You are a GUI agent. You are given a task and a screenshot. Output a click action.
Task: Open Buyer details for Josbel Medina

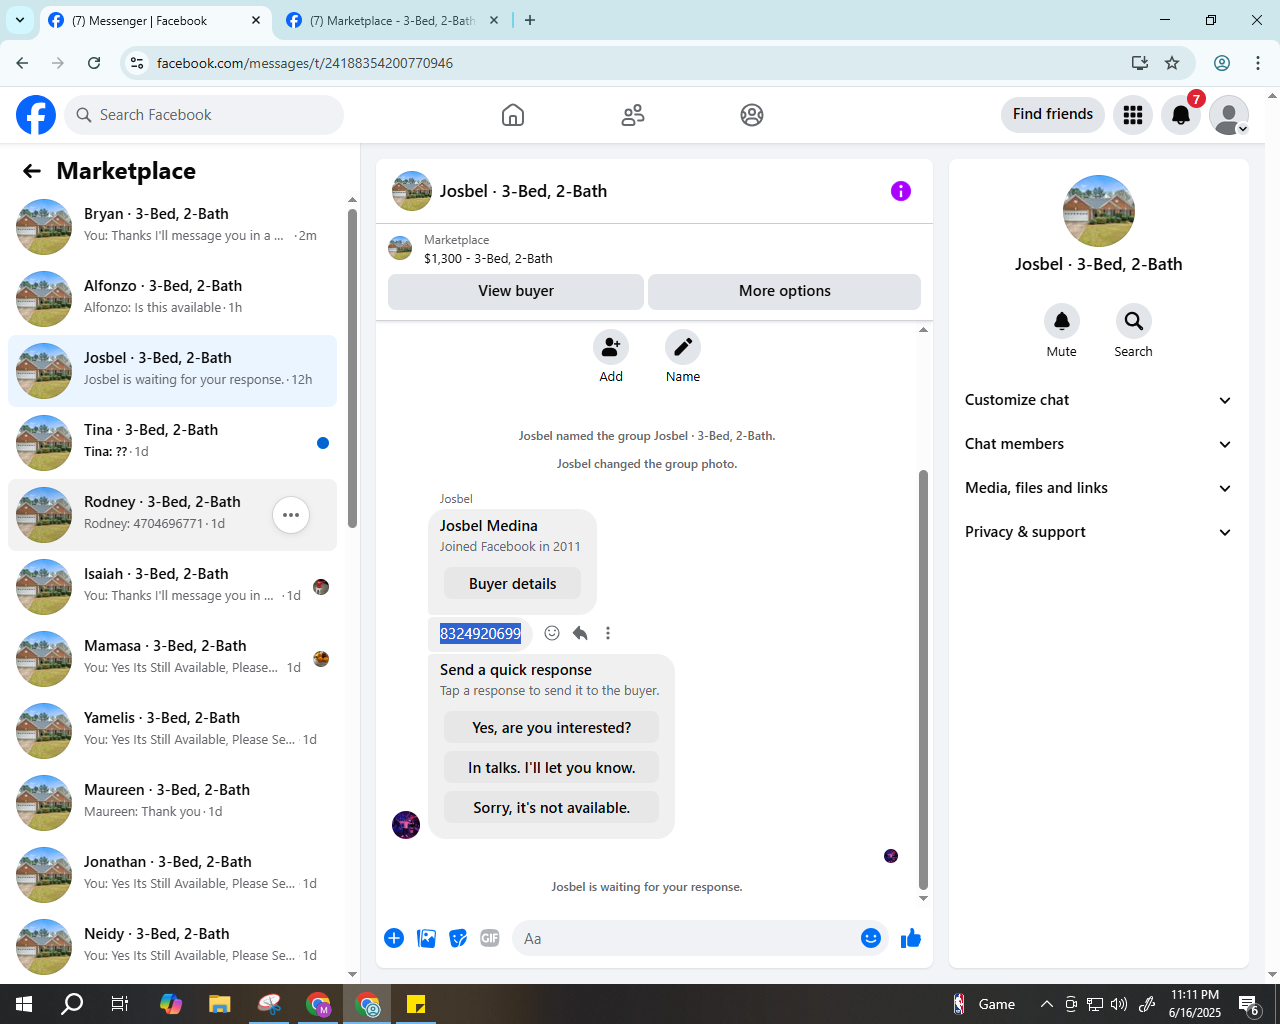click(512, 584)
